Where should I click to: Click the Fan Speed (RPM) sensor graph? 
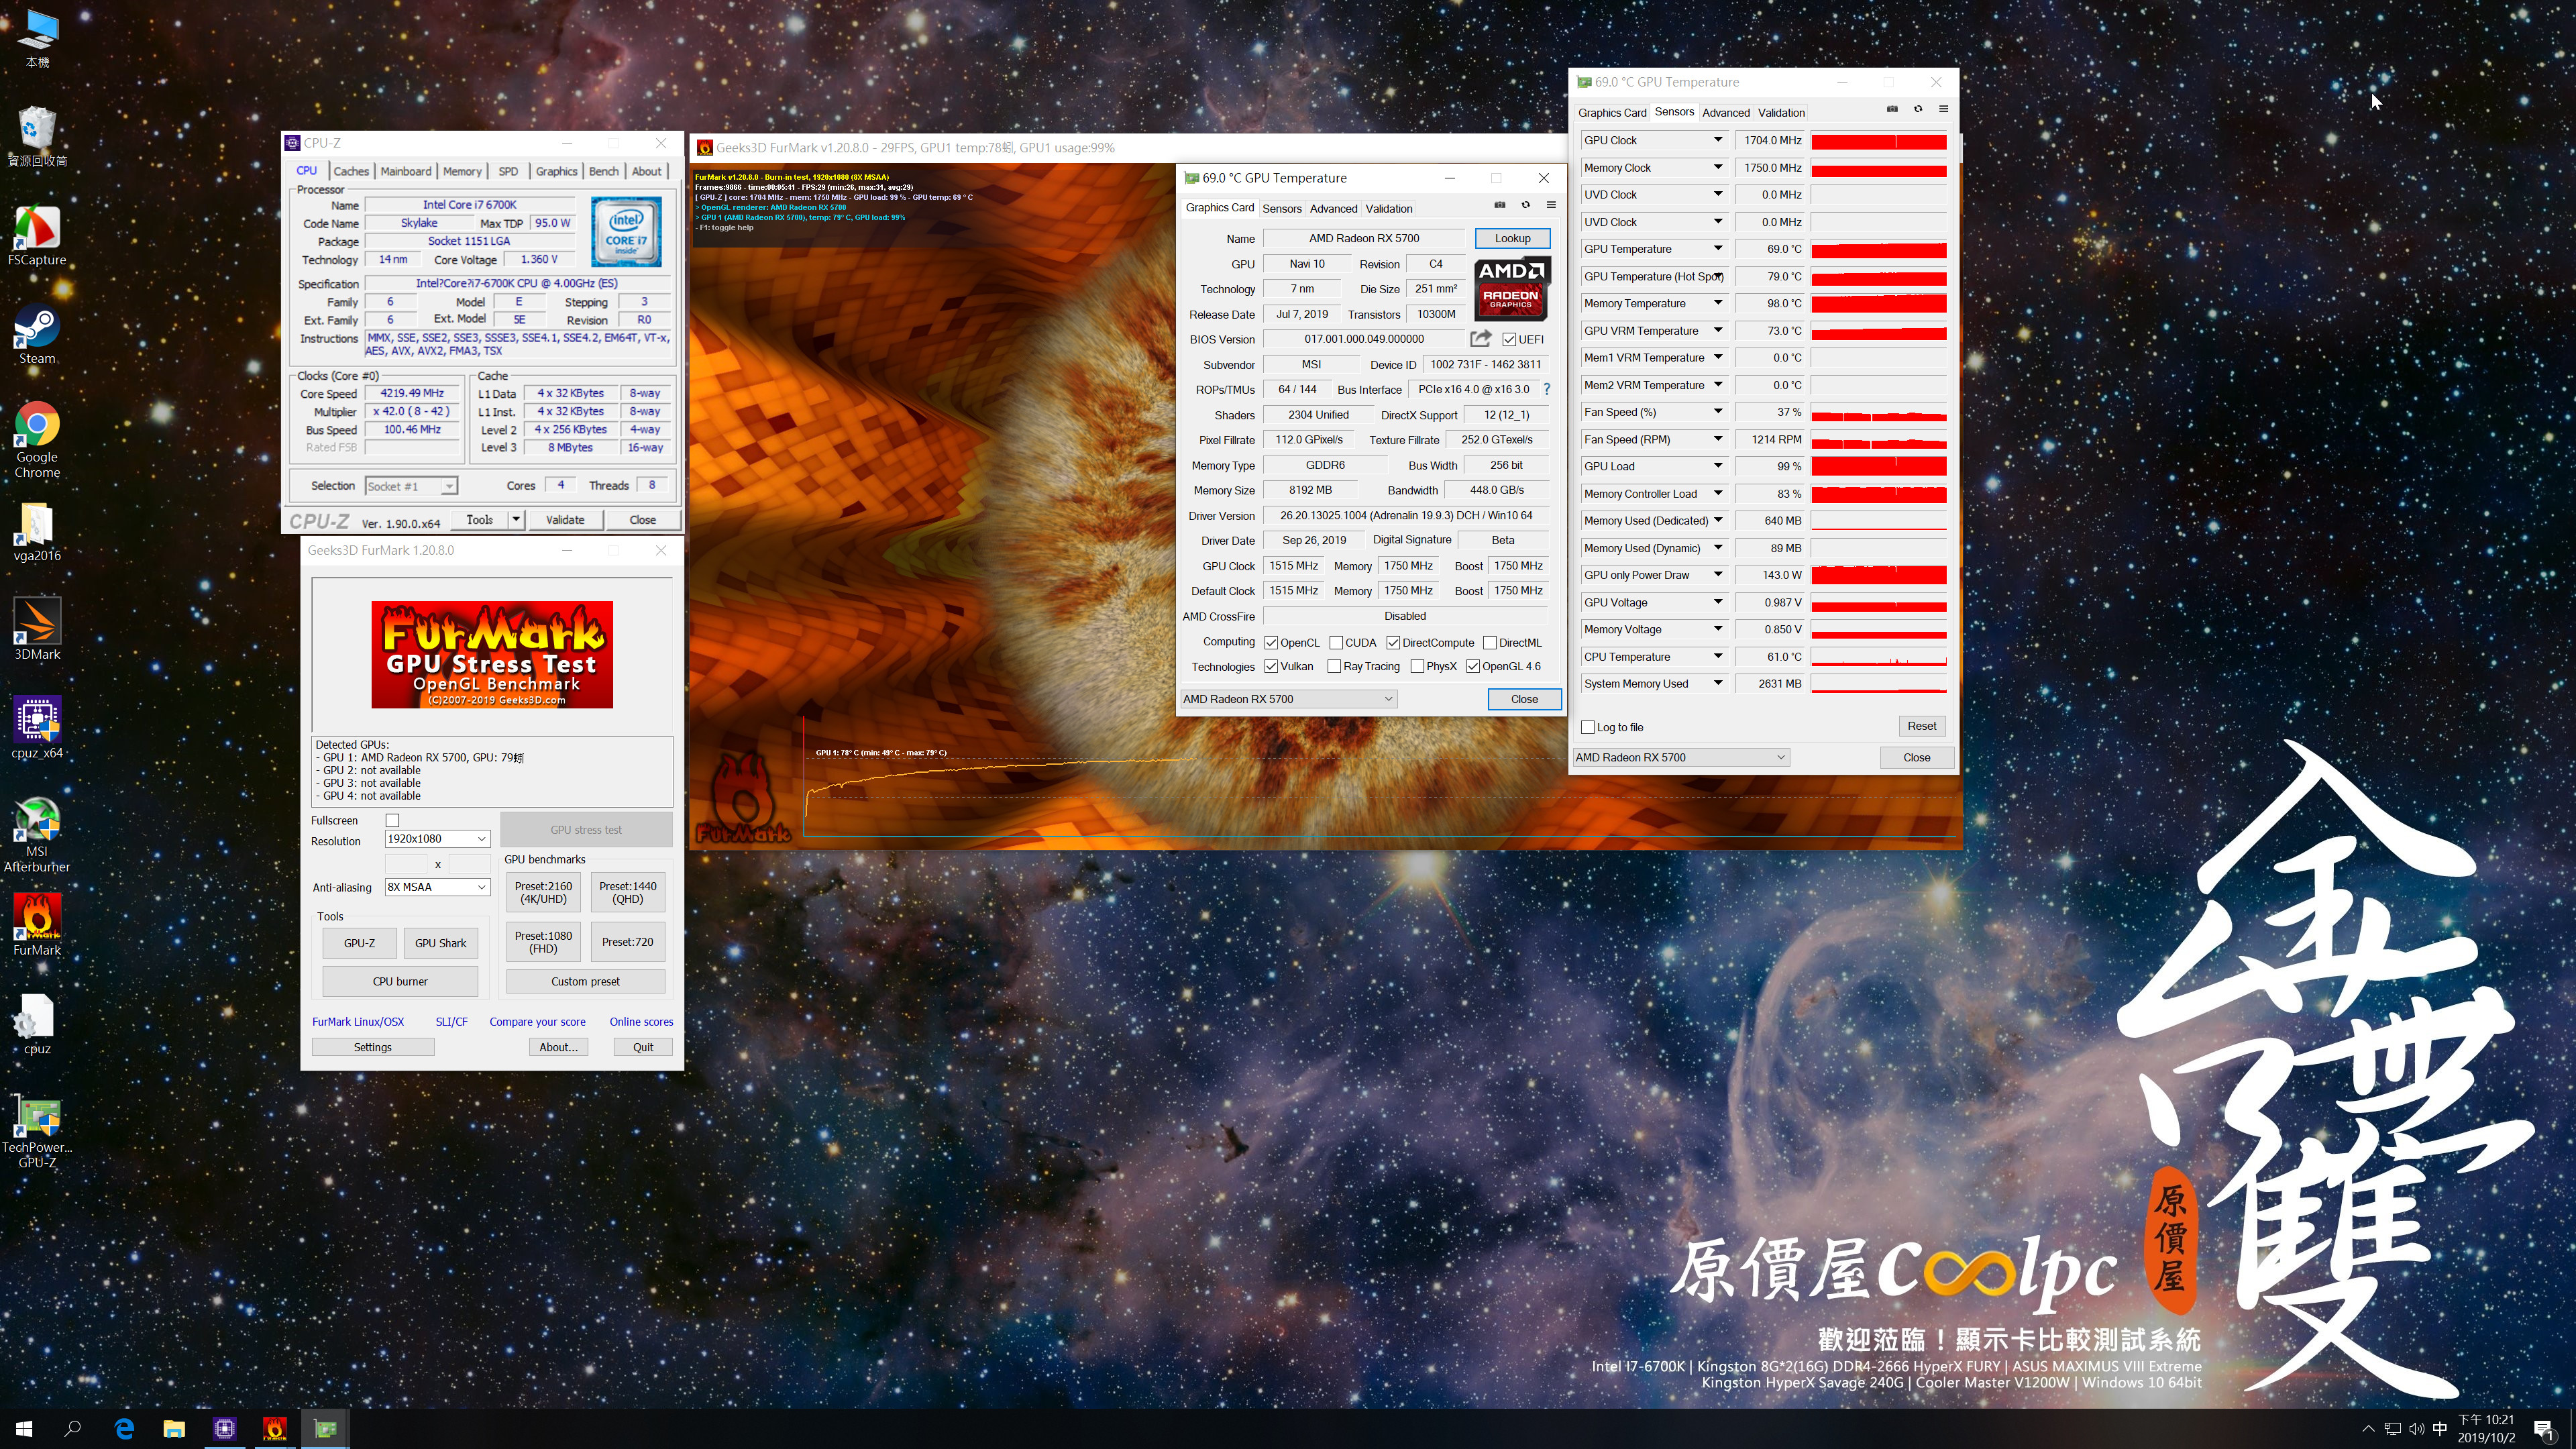(1879, 439)
